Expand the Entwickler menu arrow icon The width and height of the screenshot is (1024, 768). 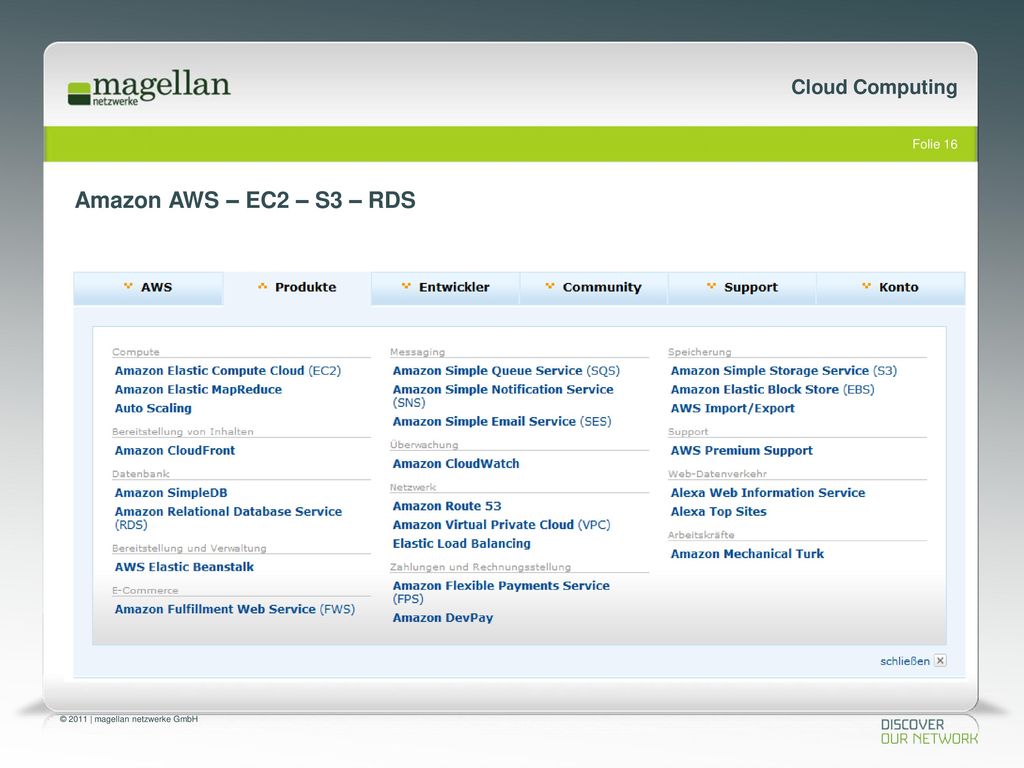tap(406, 286)
